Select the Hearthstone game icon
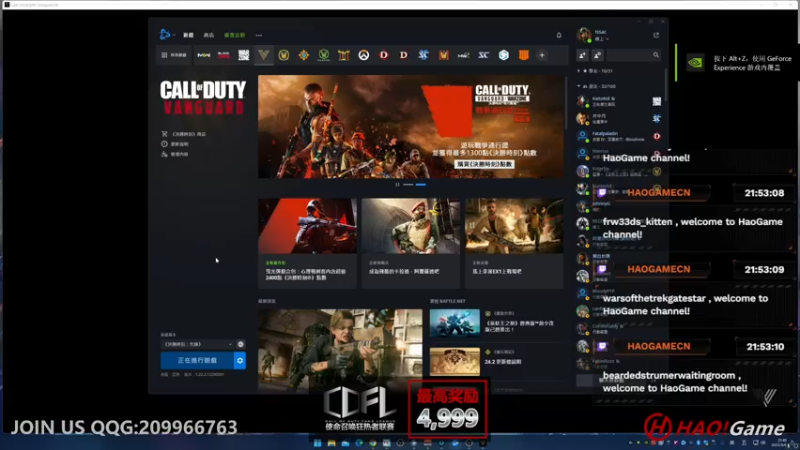The image size is (800, 450). (x=304, y=55)
